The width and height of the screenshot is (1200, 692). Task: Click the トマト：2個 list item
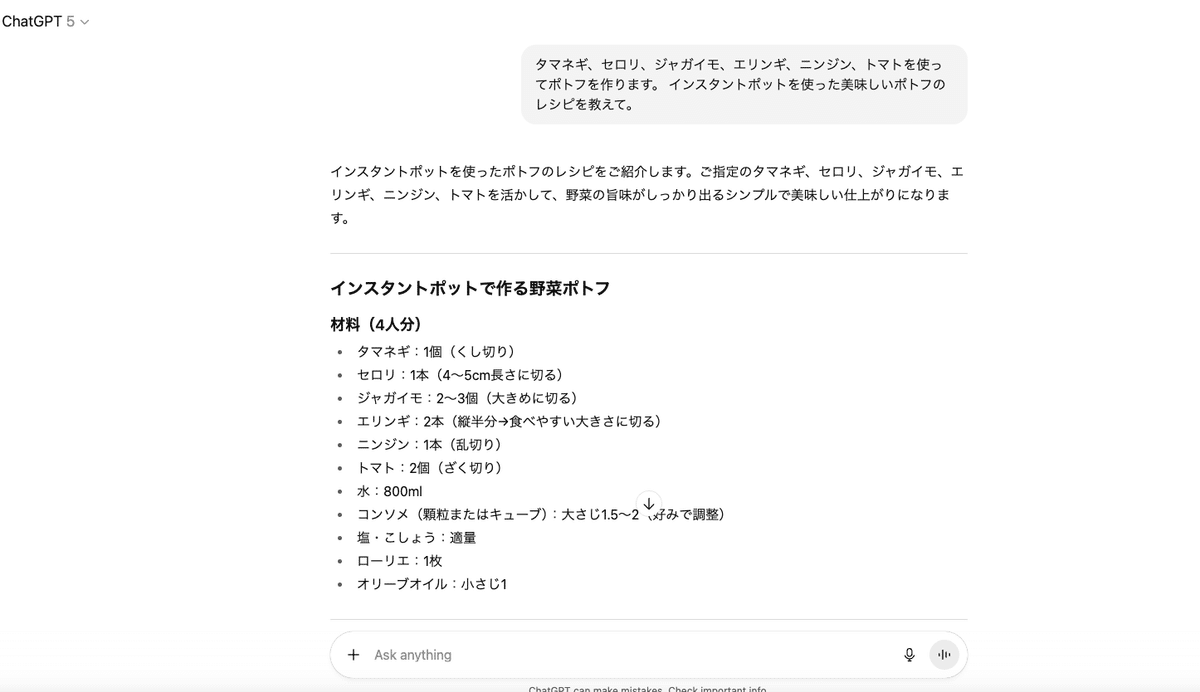point(430,468)
